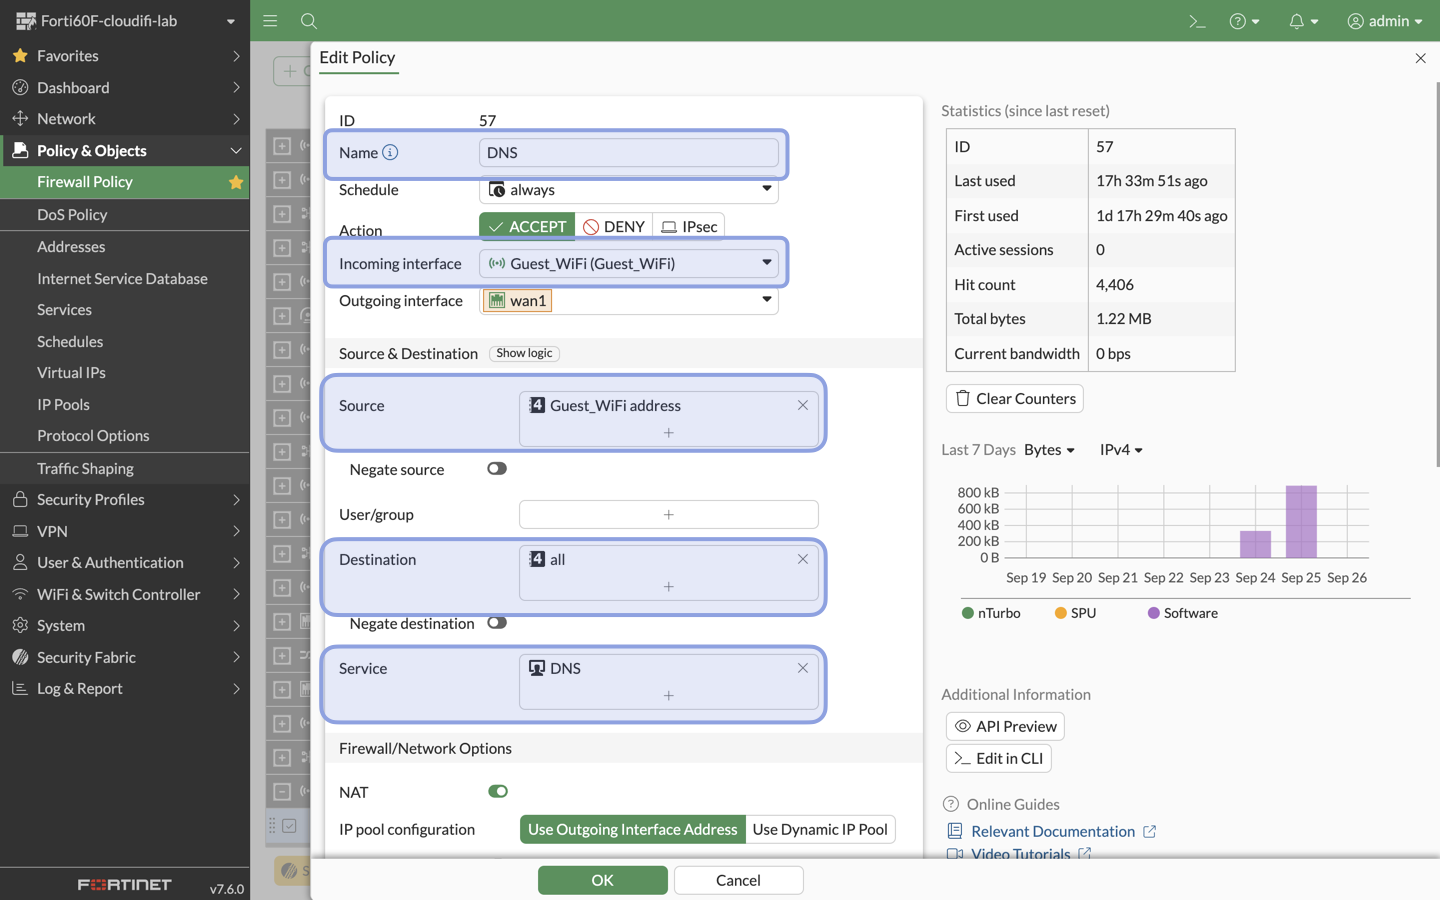This screenshot has height=900, width=1440.
Task: Open the notifications bell
Action: point(1297,20)
